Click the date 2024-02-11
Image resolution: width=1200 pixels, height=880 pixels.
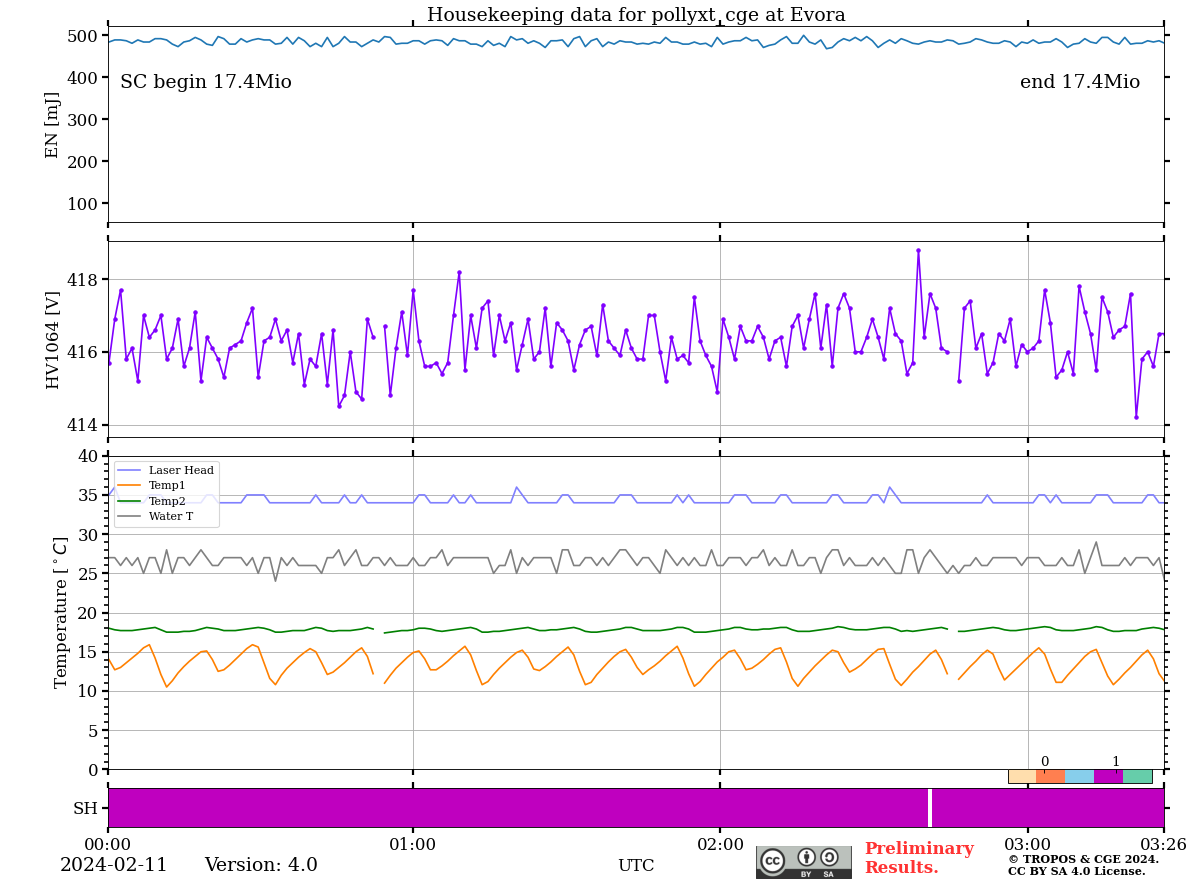pyautogui.click(x=114, y=865)
